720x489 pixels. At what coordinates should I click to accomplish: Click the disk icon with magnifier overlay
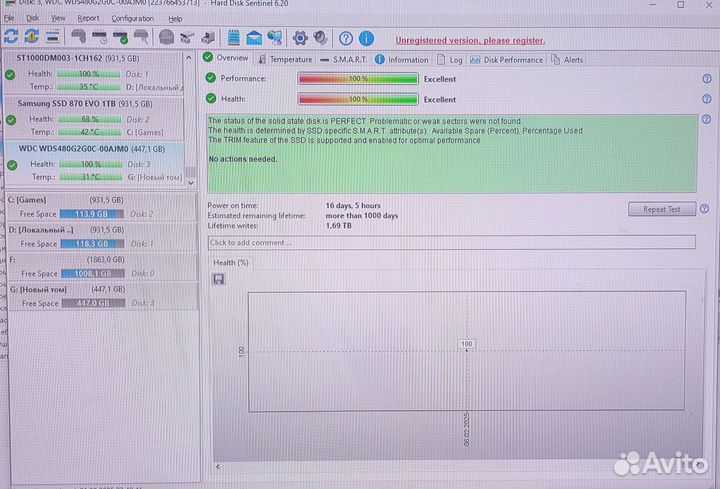tap(141, 37)
